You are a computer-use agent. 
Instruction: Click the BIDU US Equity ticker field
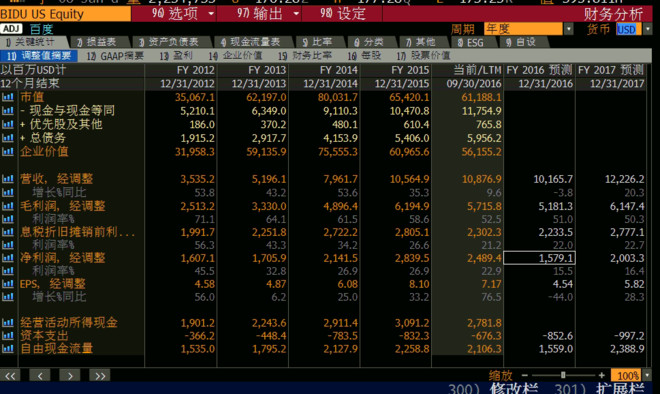(65, 14)
